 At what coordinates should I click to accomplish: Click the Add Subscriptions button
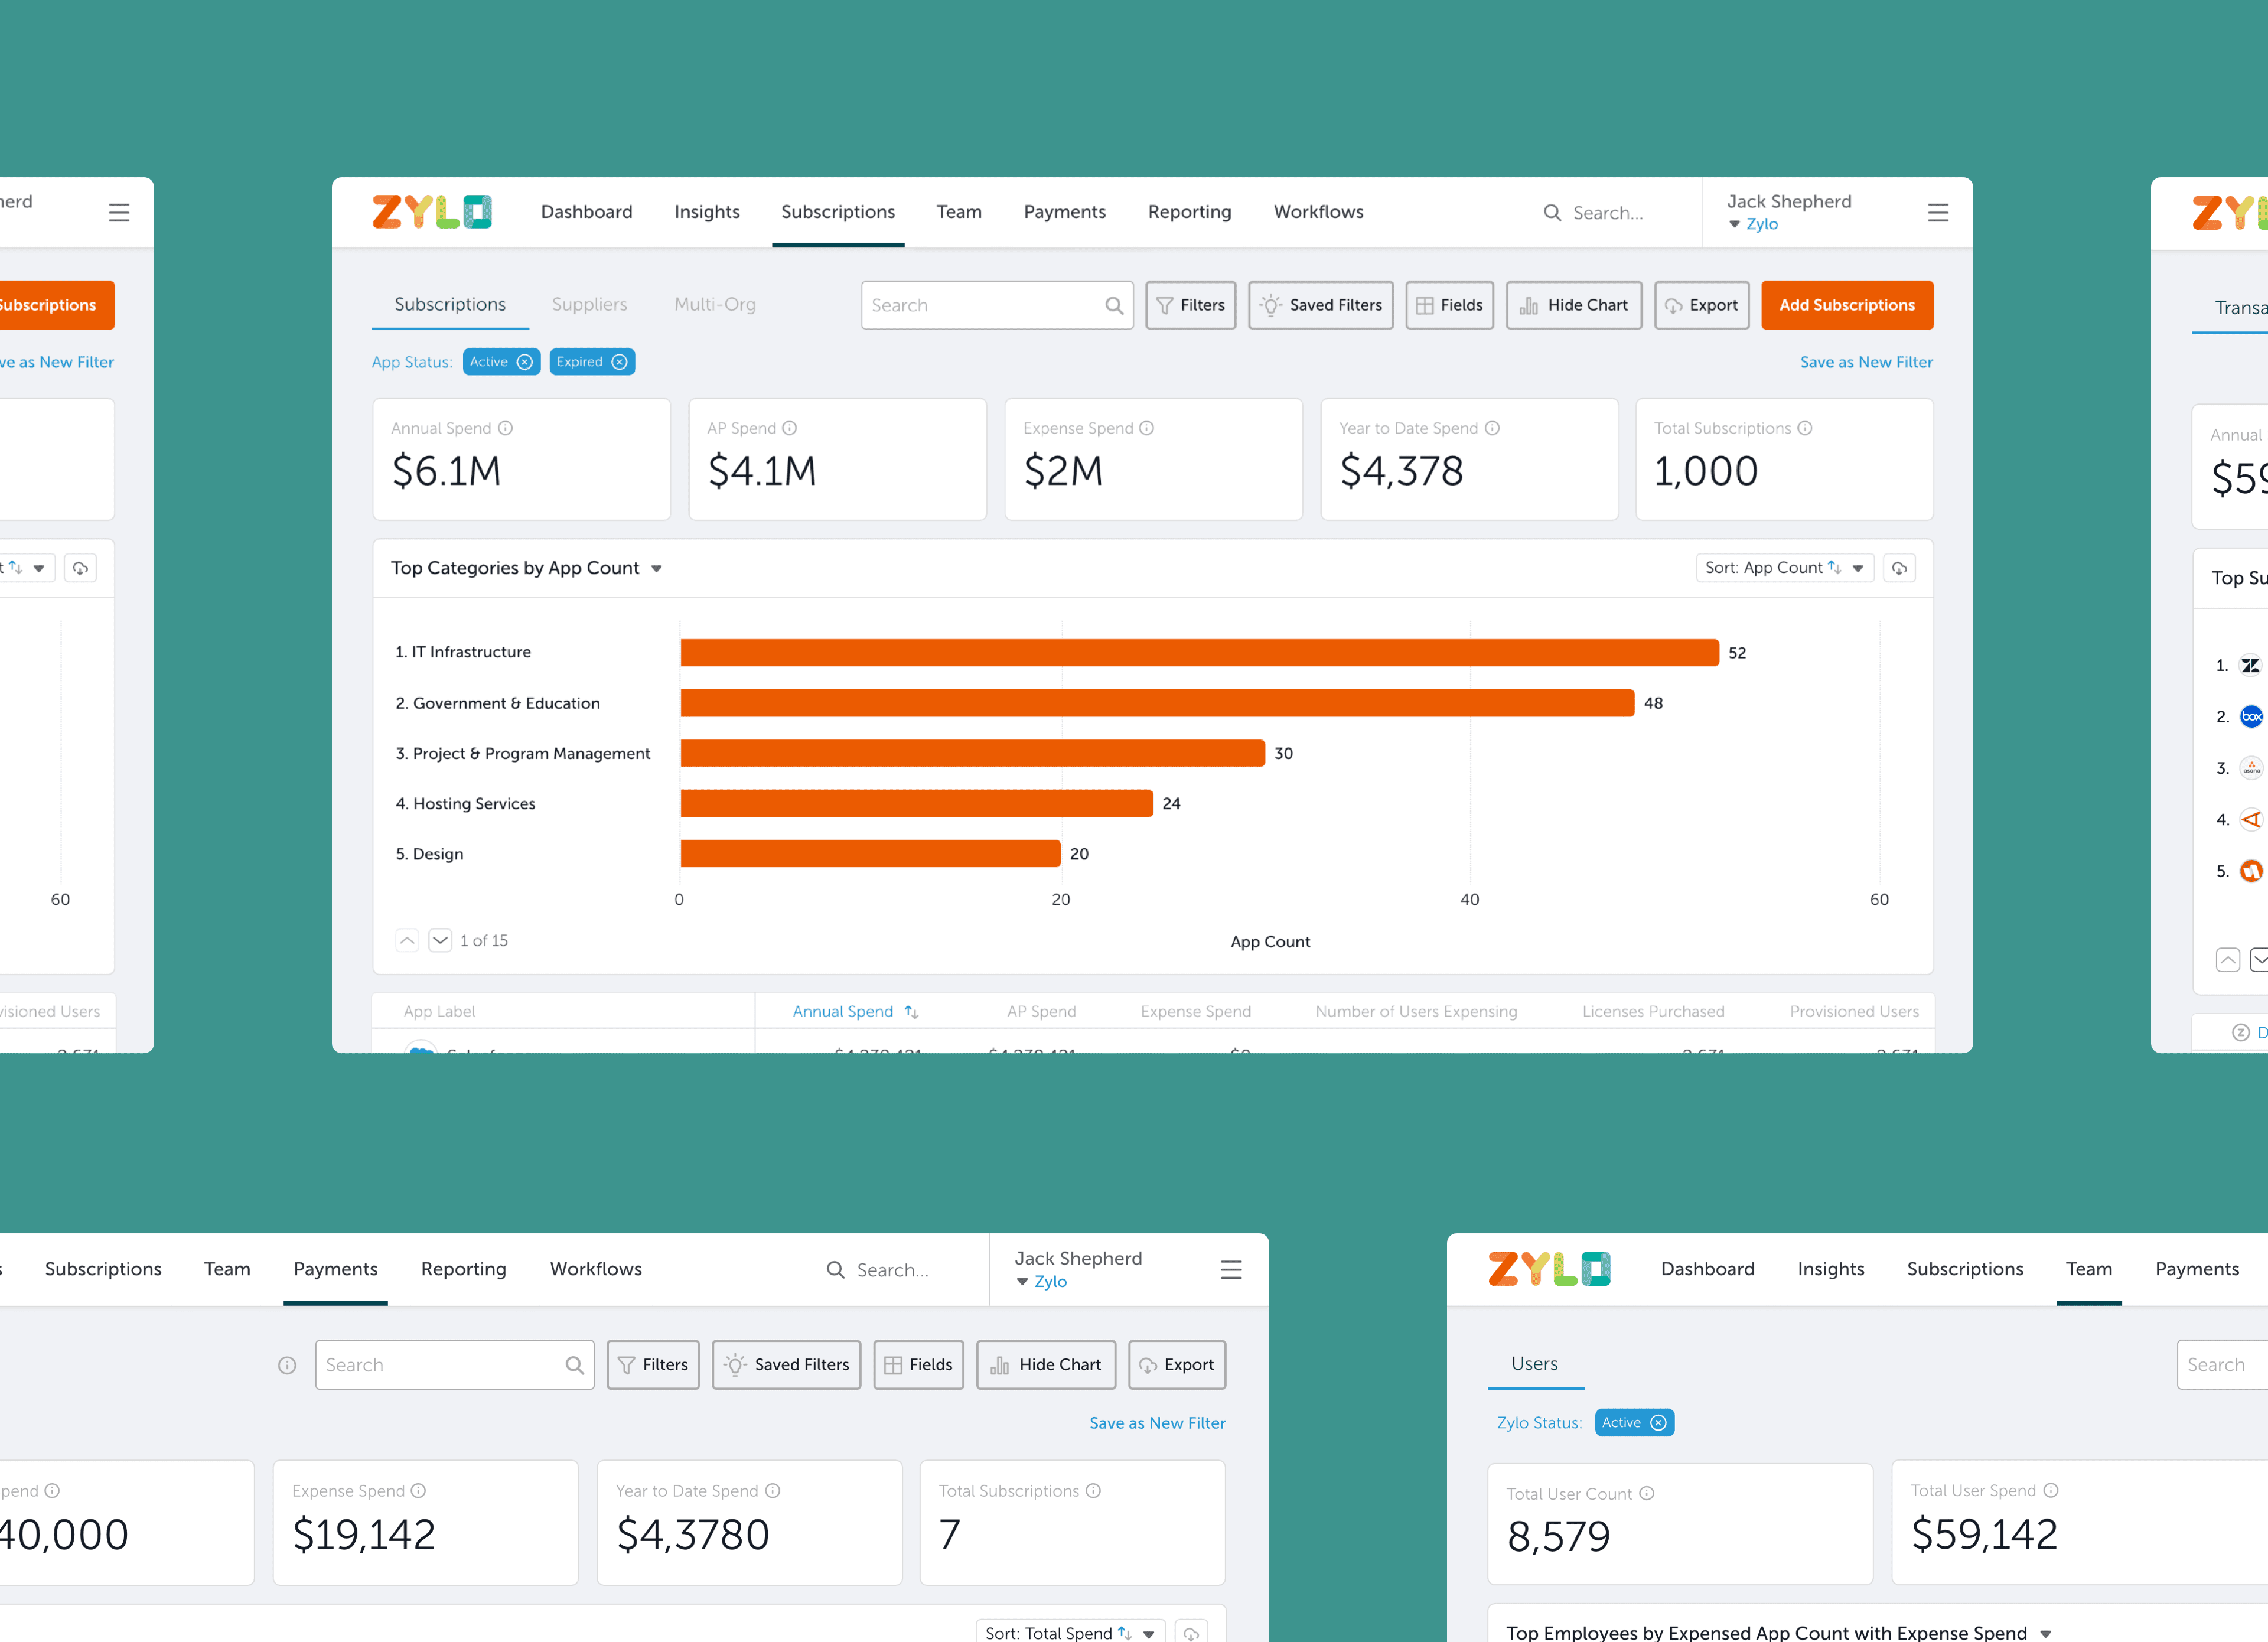[1846, 305]
